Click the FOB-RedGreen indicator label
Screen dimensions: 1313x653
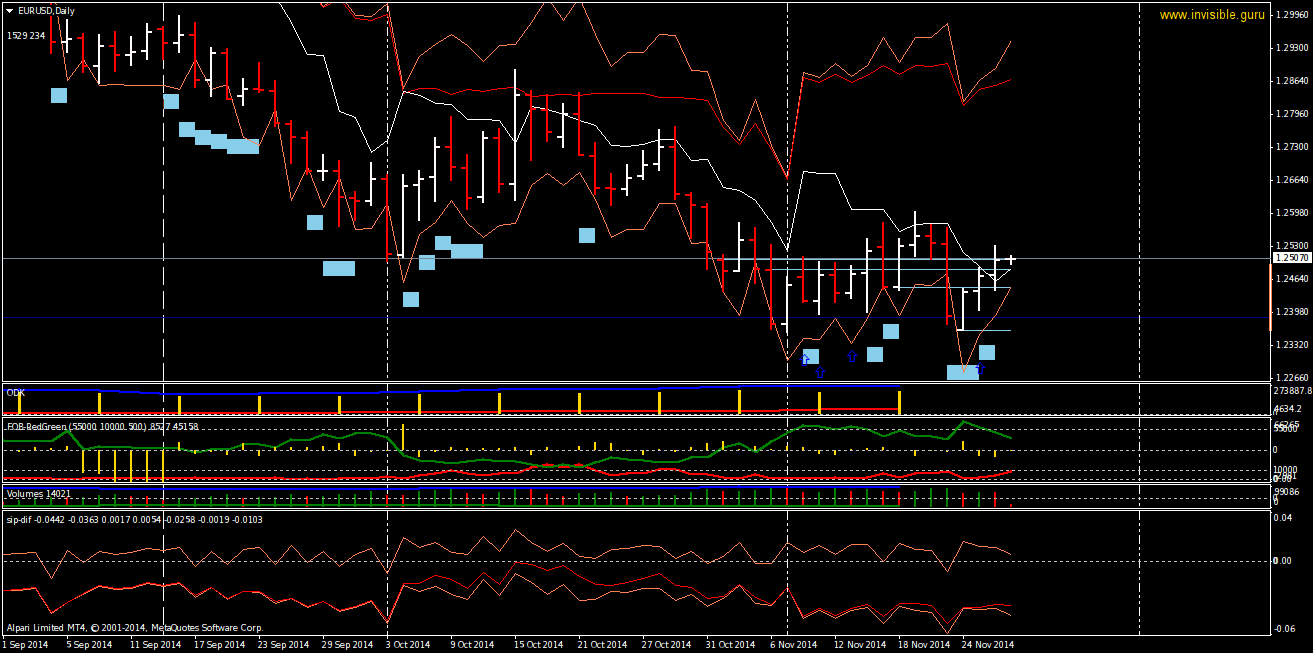click(102, 426)
